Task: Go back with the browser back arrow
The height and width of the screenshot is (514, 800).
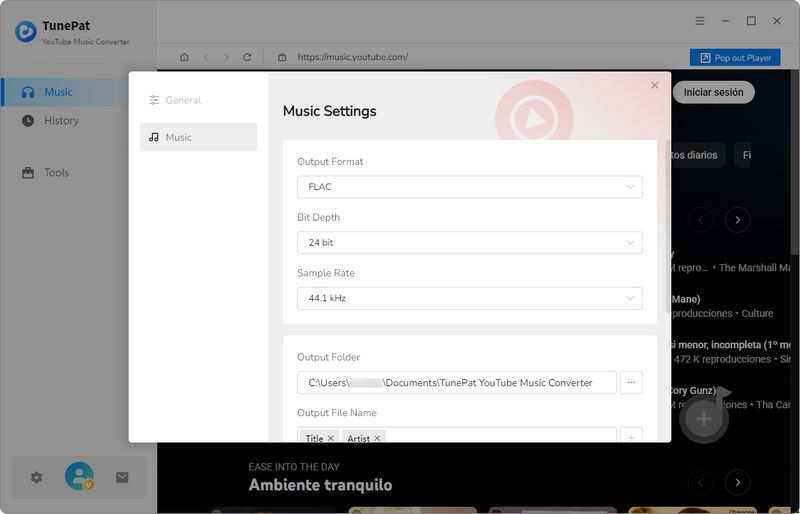Action: click(x=206, y=57)
